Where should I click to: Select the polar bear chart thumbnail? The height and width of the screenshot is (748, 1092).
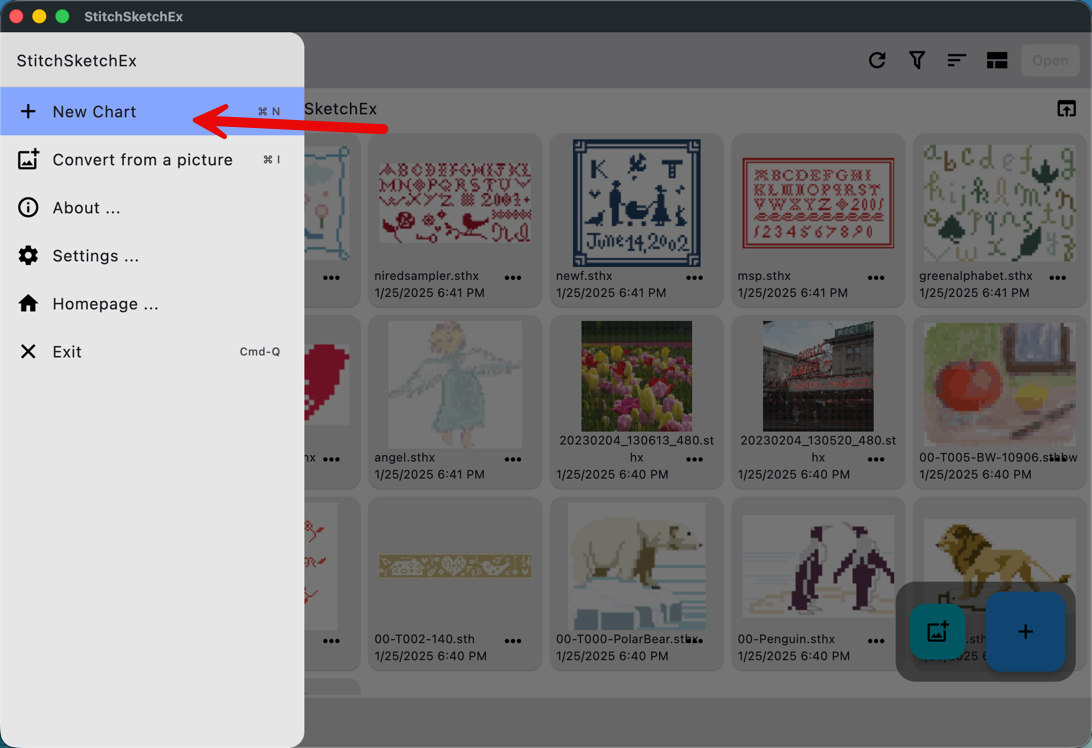pyautogui.click(x=637, y=566)
